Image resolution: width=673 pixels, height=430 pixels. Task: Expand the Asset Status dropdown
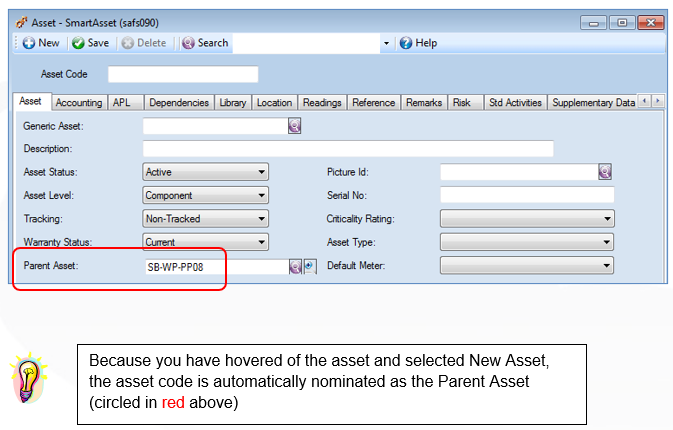point(205,172)
